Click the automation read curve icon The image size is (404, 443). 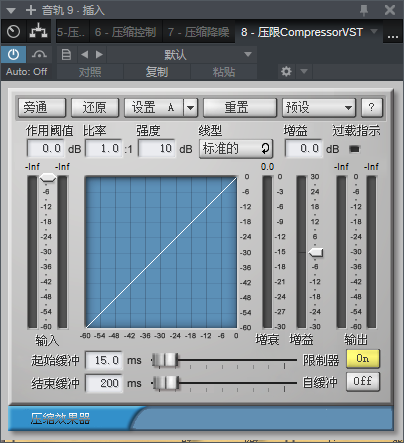pyautogui.click(x=39, y=54)
